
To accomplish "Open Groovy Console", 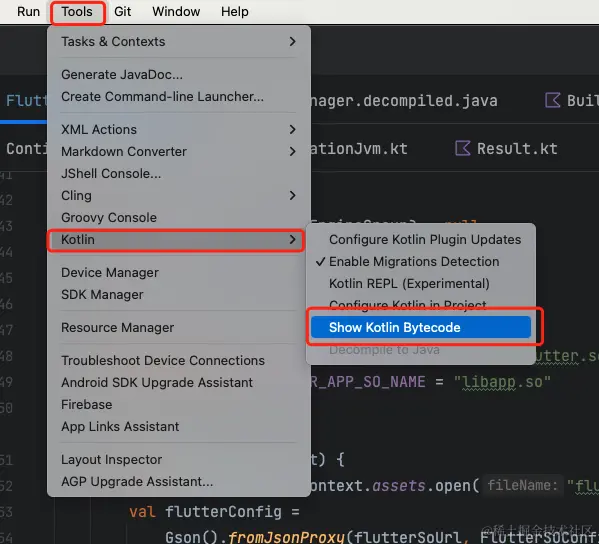I will [179, 217].
